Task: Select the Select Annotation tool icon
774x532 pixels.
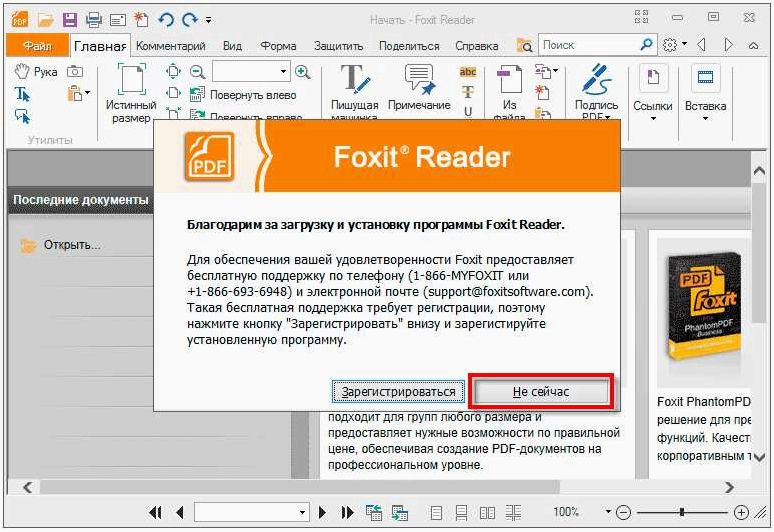Action: [22, 116]
